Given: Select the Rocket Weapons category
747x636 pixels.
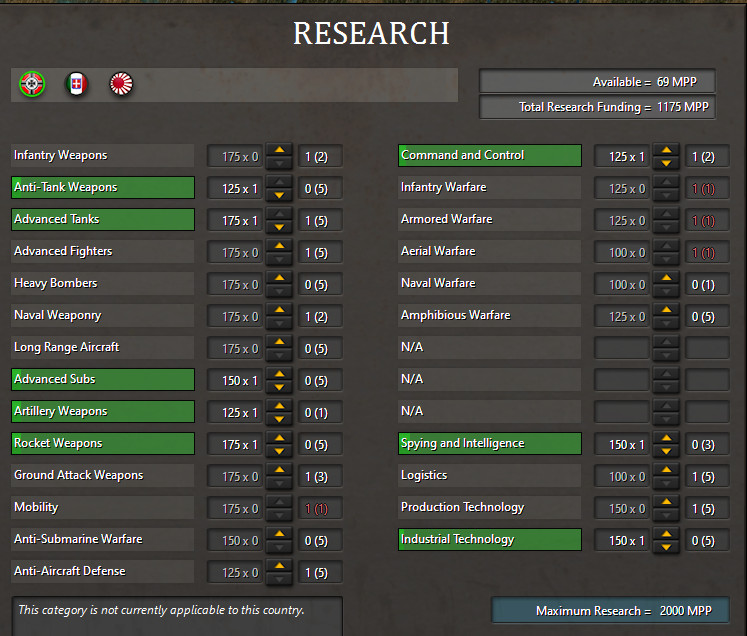Looking at the screenshot, I should [102, 443].
